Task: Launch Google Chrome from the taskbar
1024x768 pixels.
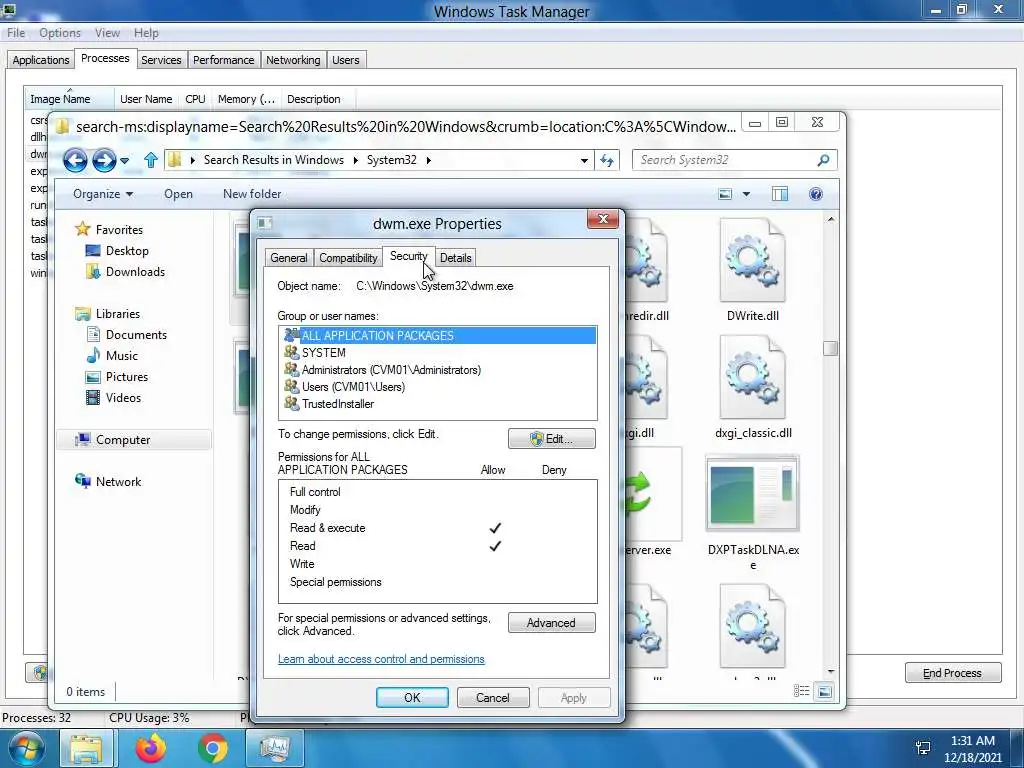Action: tap(213, 748)
